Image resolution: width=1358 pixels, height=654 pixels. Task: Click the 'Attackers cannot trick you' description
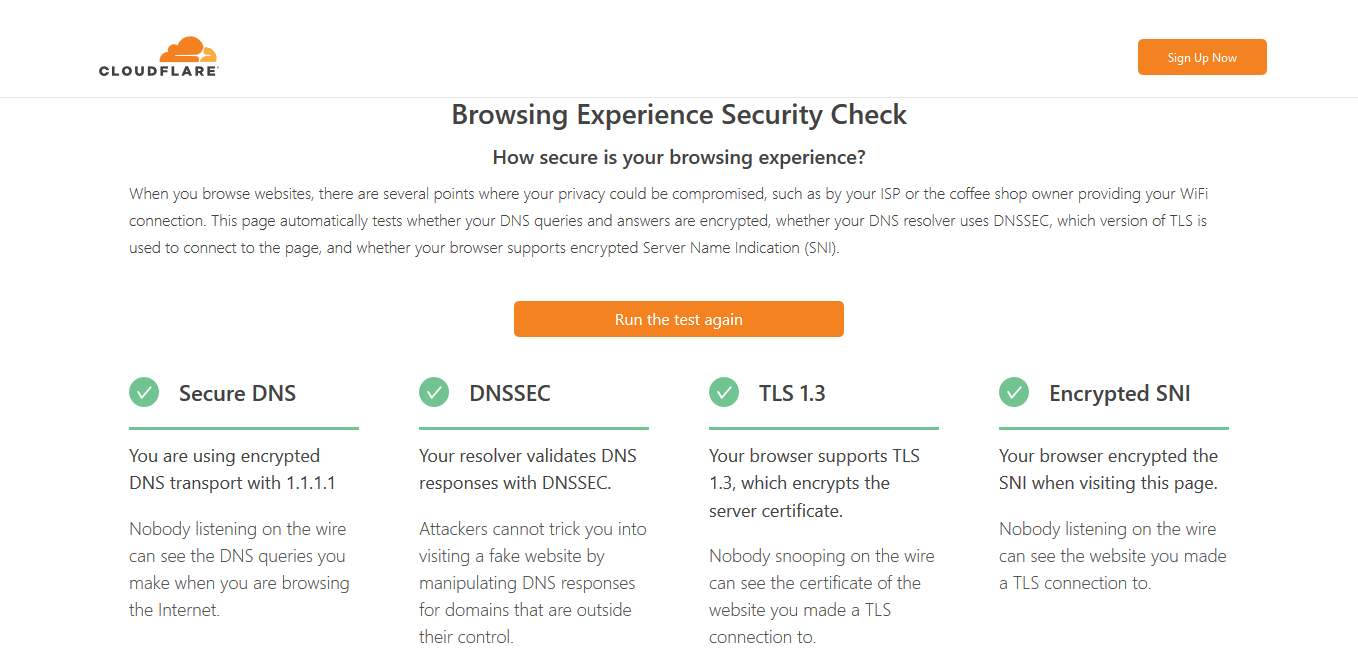click(532, 582)
